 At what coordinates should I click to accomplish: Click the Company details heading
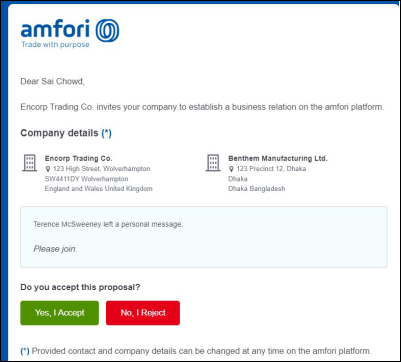pyautogui.click(x=59, y=133)
